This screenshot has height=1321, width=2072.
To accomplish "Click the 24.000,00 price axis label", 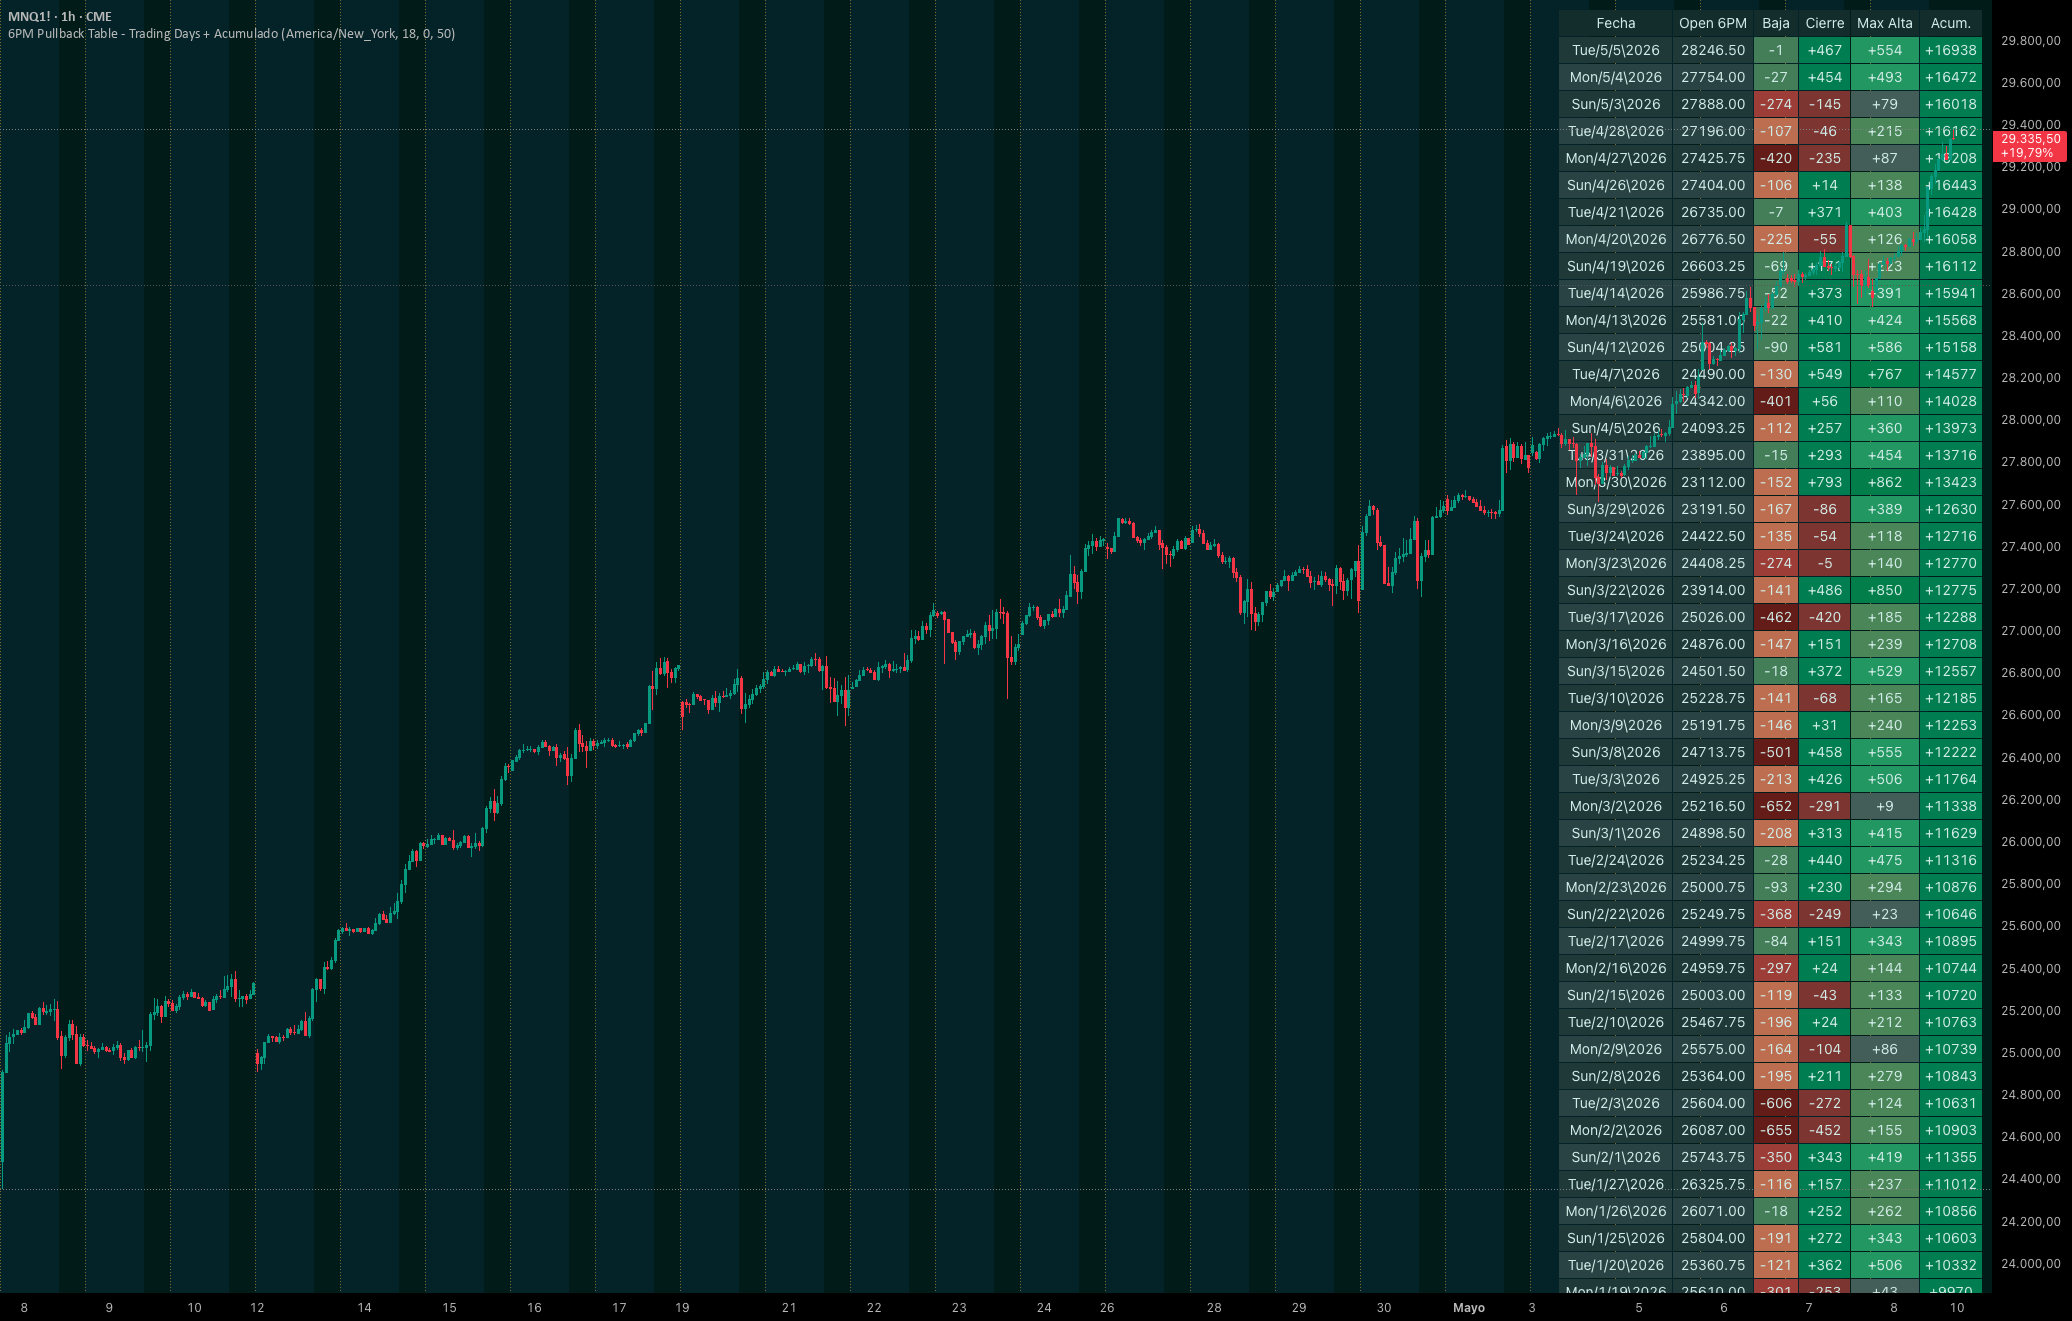I will click(2030, 1264).
